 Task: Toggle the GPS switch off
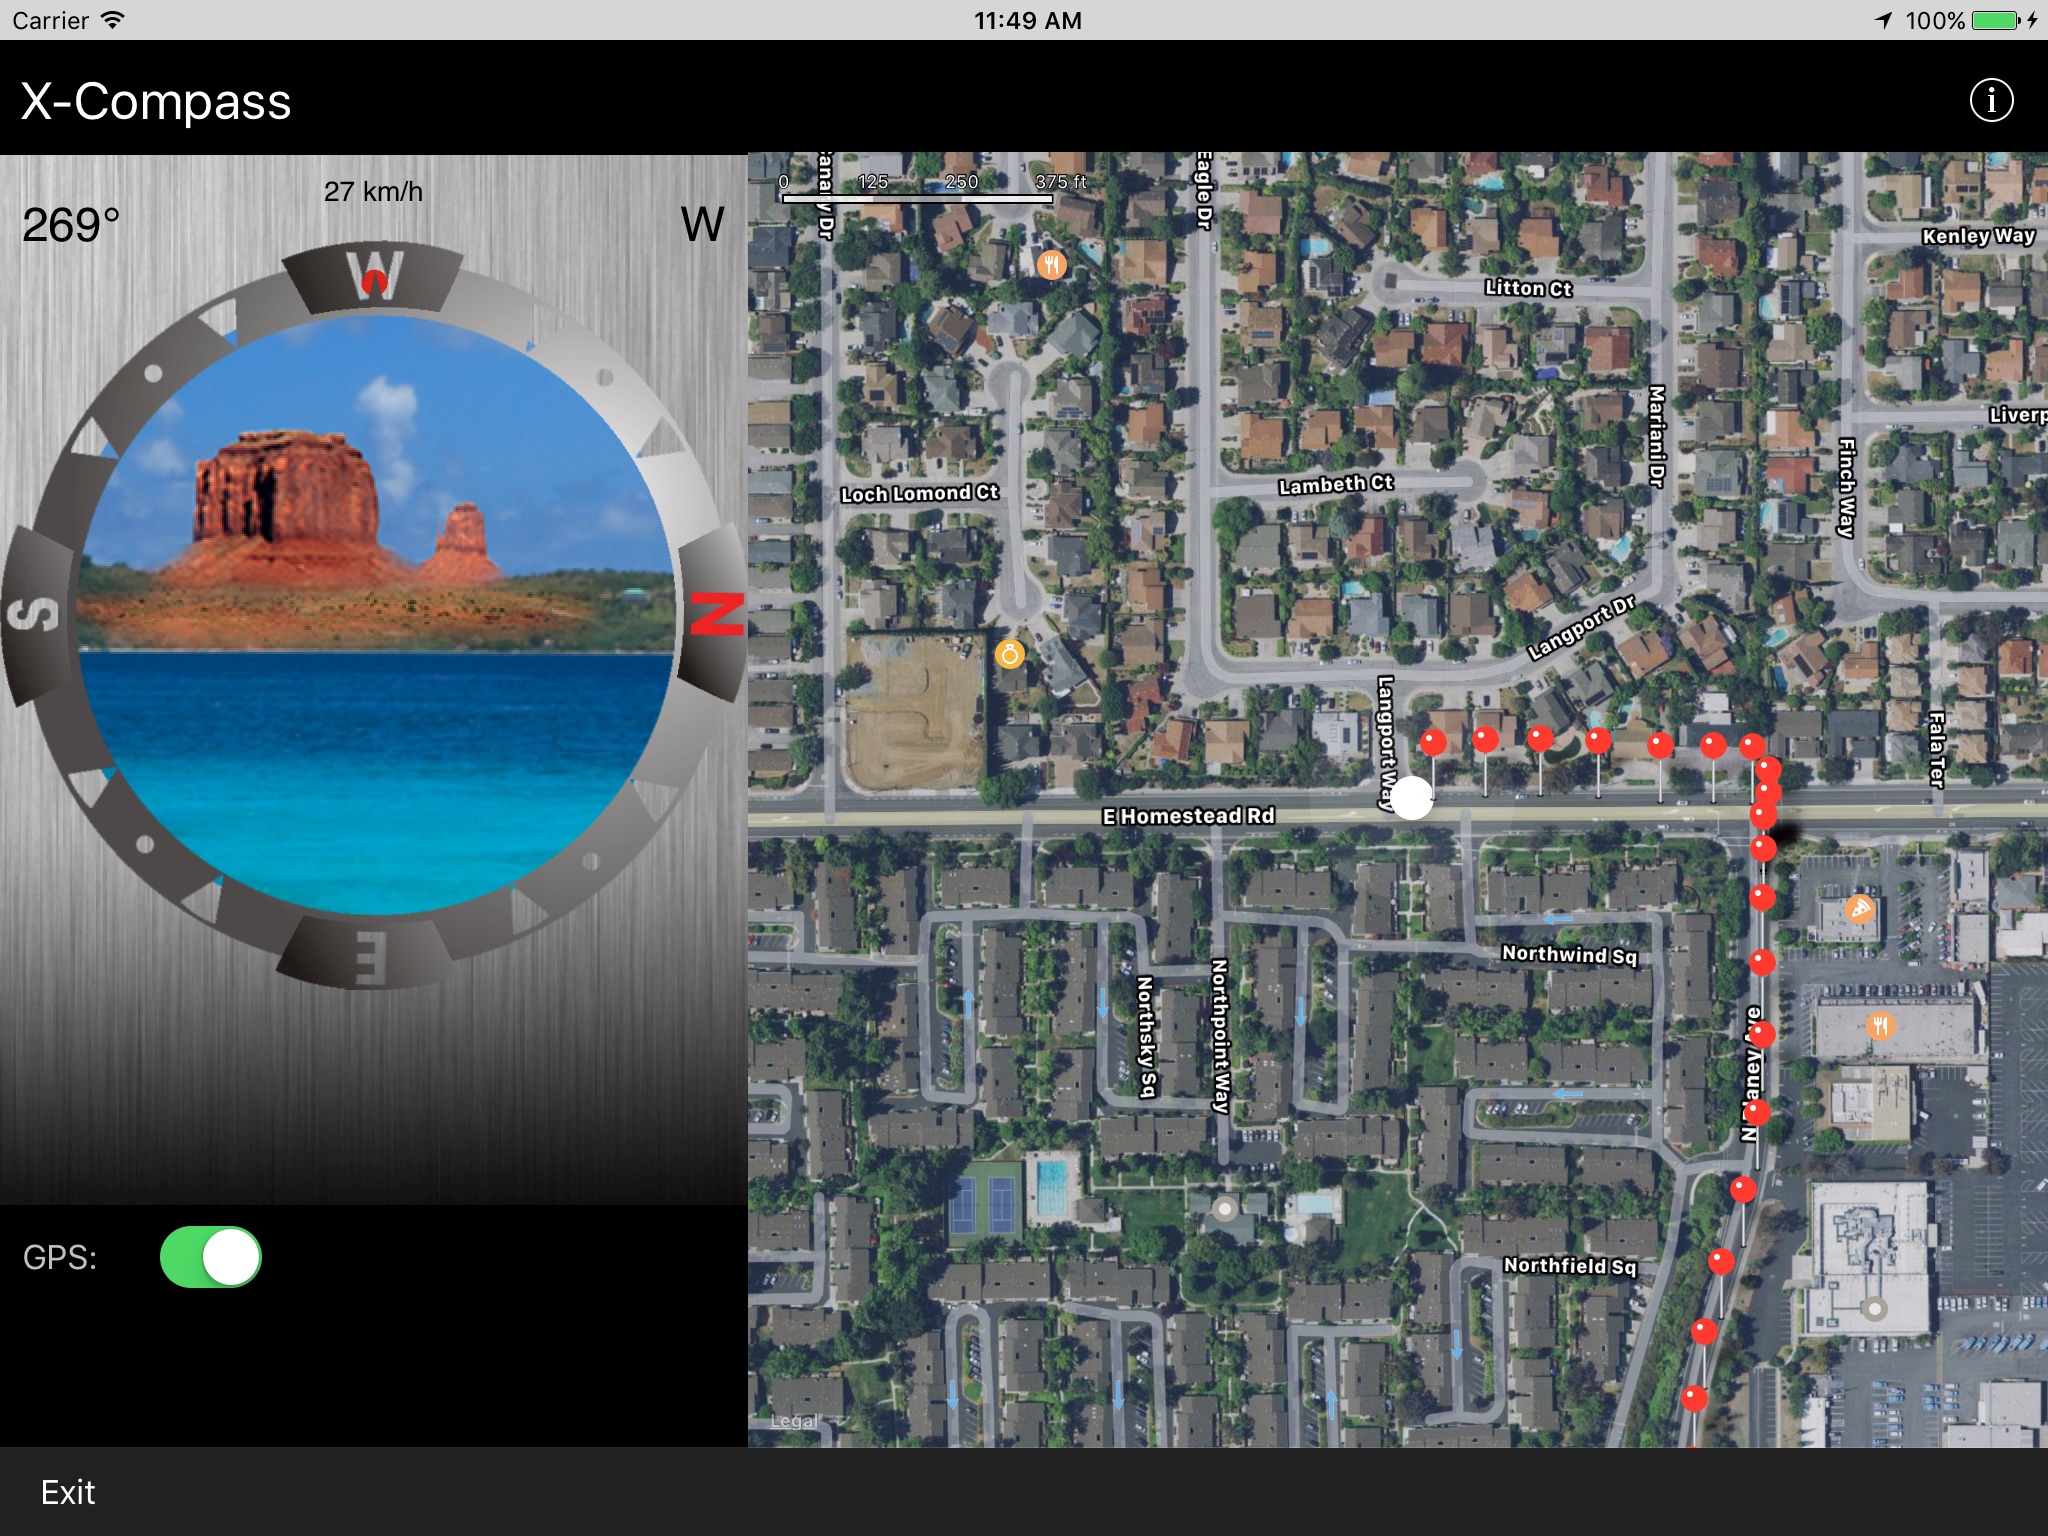coord(211,1257)
